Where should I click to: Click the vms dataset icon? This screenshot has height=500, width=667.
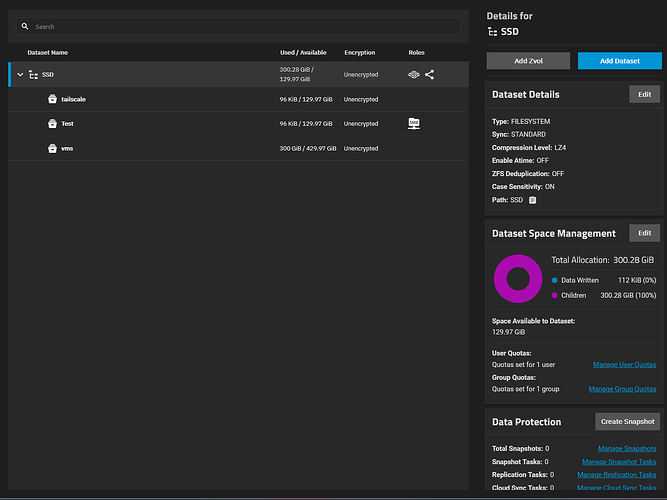(x=52, y=148)
